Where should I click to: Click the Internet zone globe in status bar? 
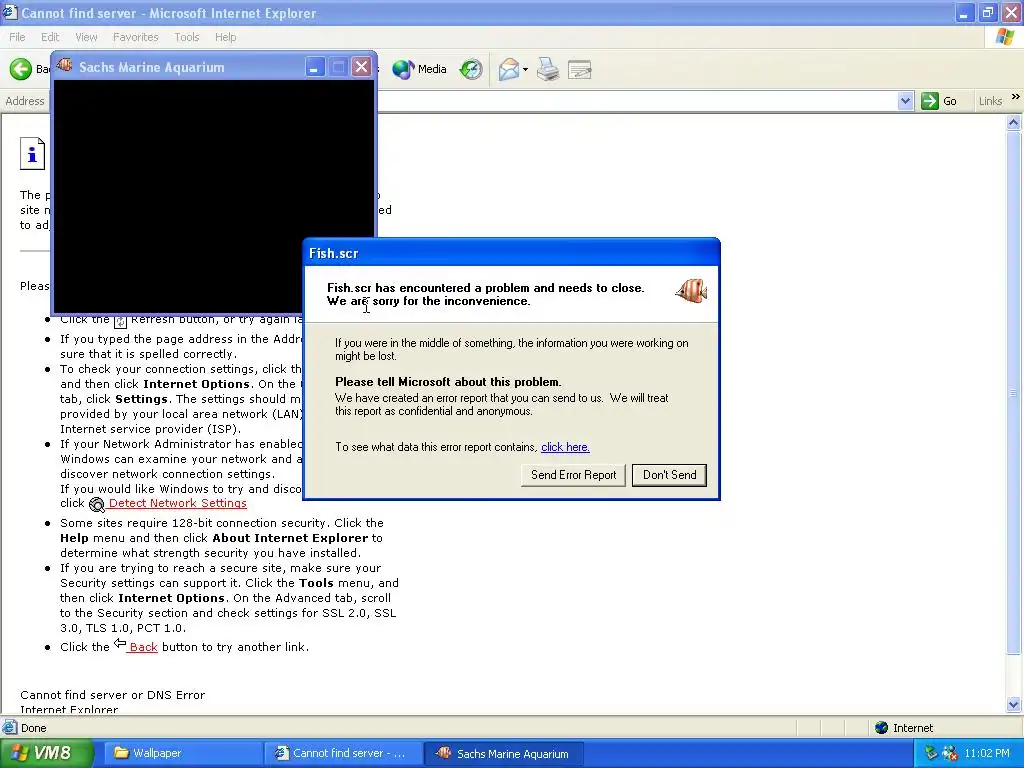(x=882, y=728)
